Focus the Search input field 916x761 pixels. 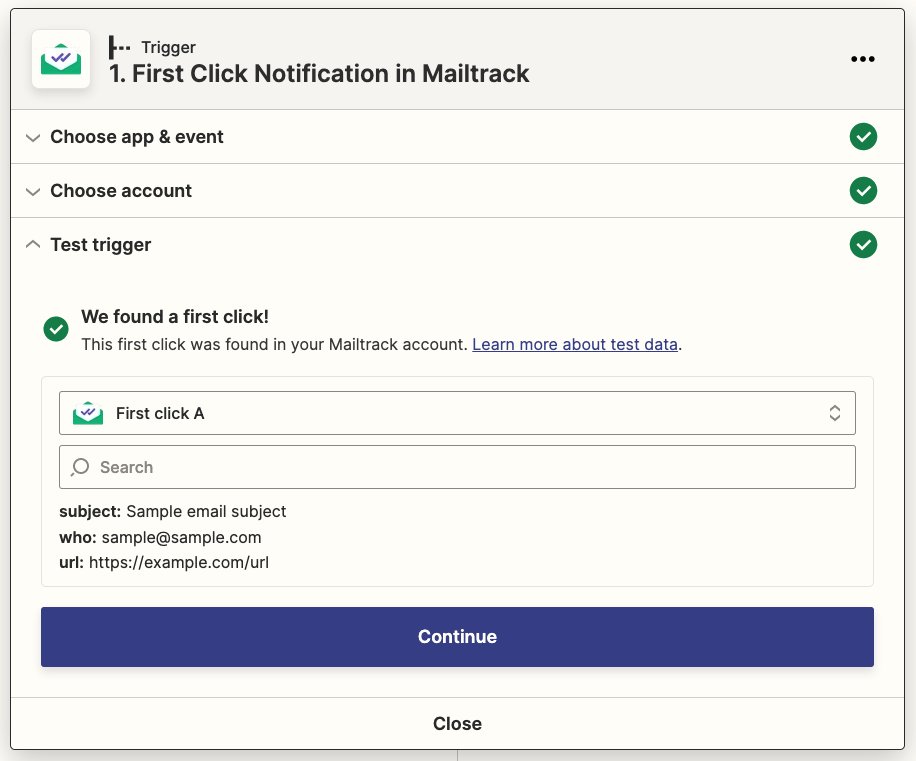point(470,467)
